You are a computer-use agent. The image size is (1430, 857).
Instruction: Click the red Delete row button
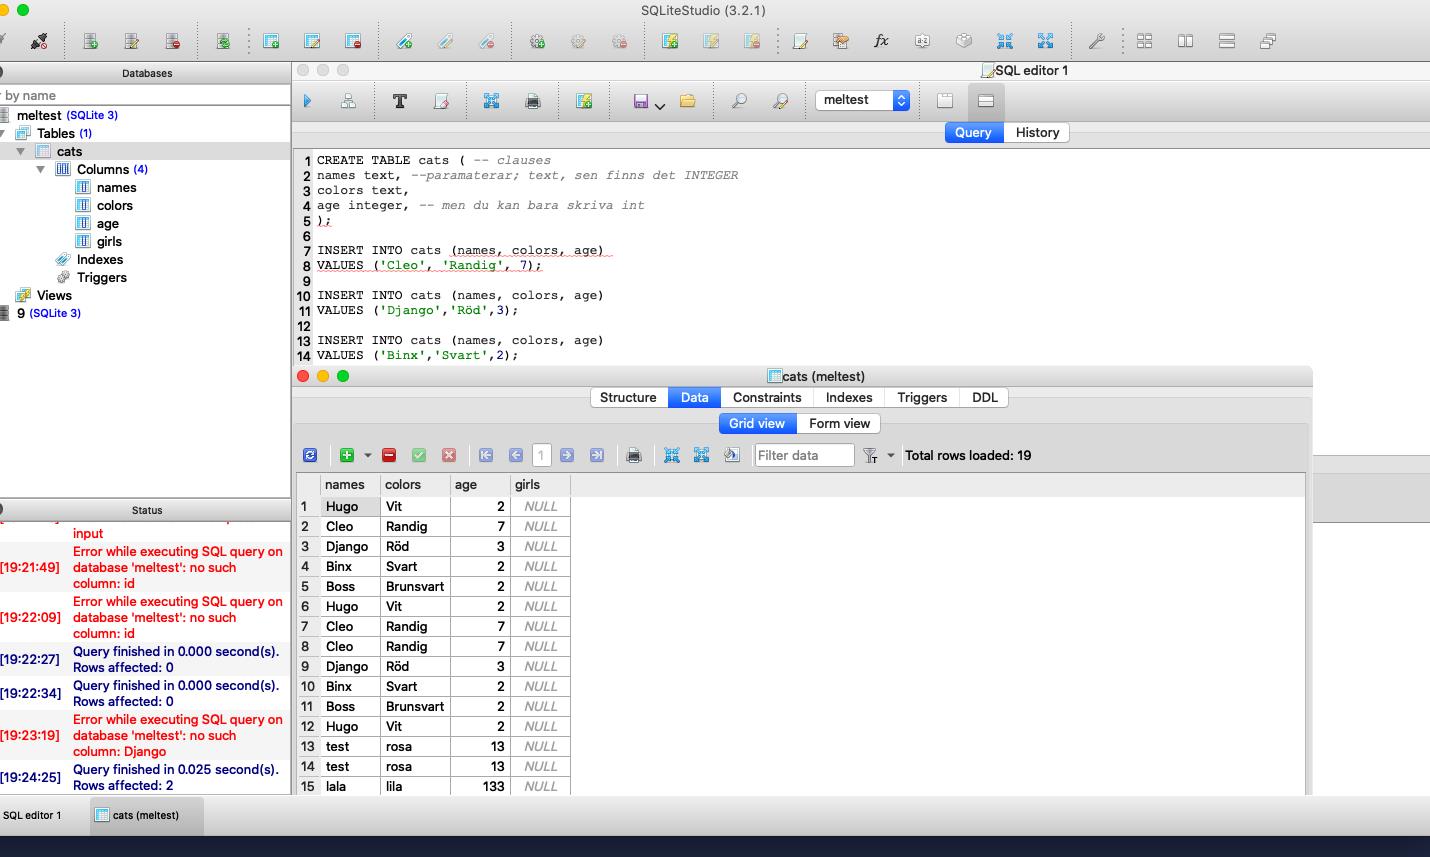[x=389, y=455]
